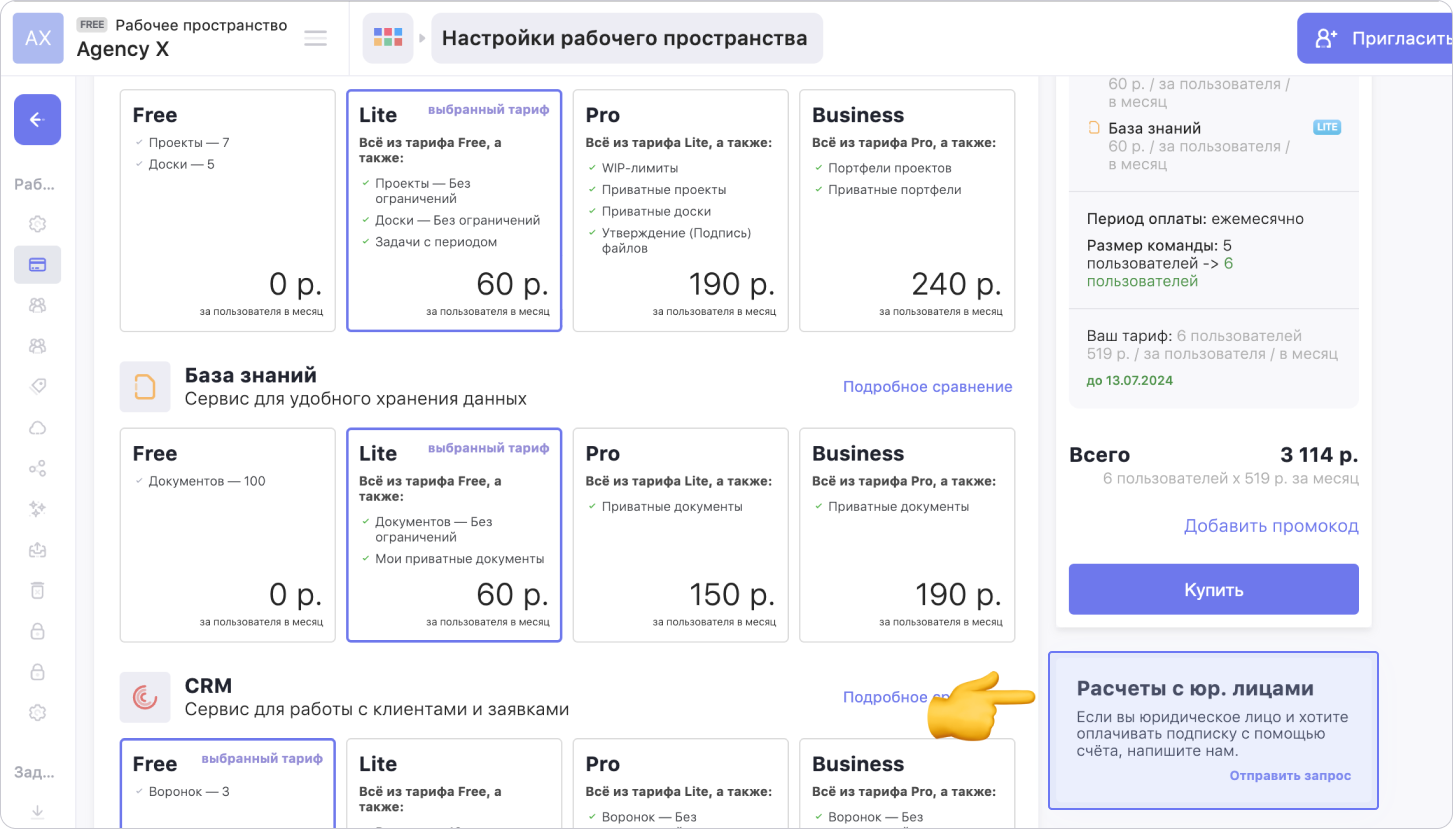The image size is (1453, 829).
Task: Click the back arrow button in sidebar
Action: [x=37, y=120]
